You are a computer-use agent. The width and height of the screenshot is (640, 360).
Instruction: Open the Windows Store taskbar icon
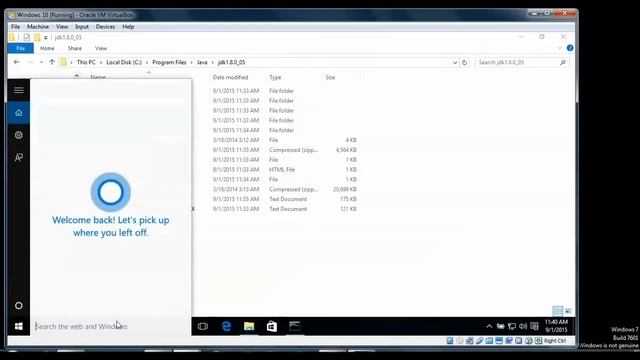272,326
